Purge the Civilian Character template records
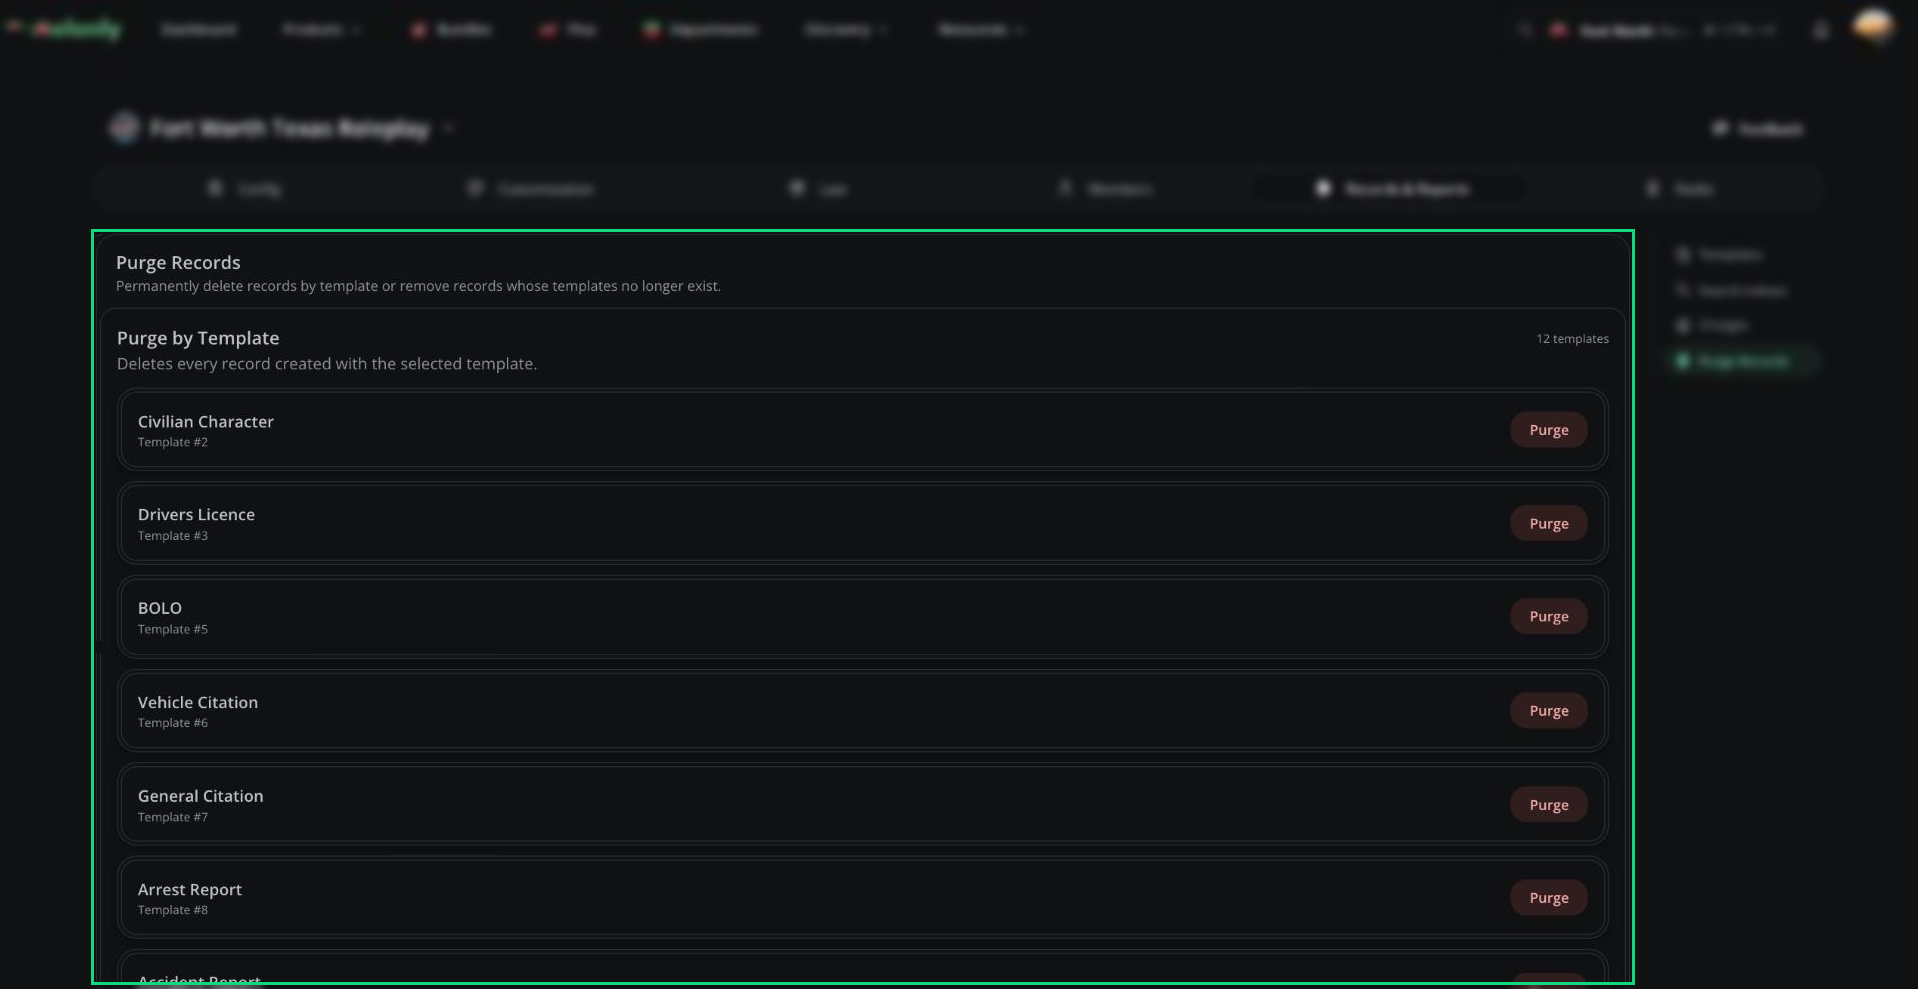 coord(1548,430)
